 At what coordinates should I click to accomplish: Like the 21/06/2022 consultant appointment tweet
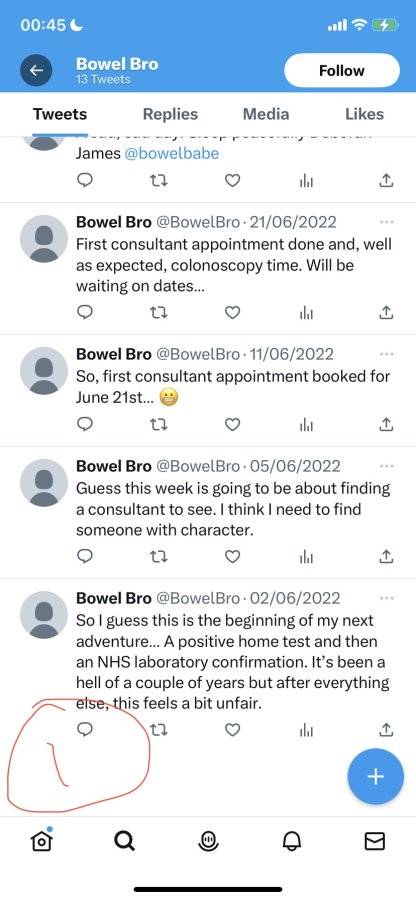click(232, 312)
